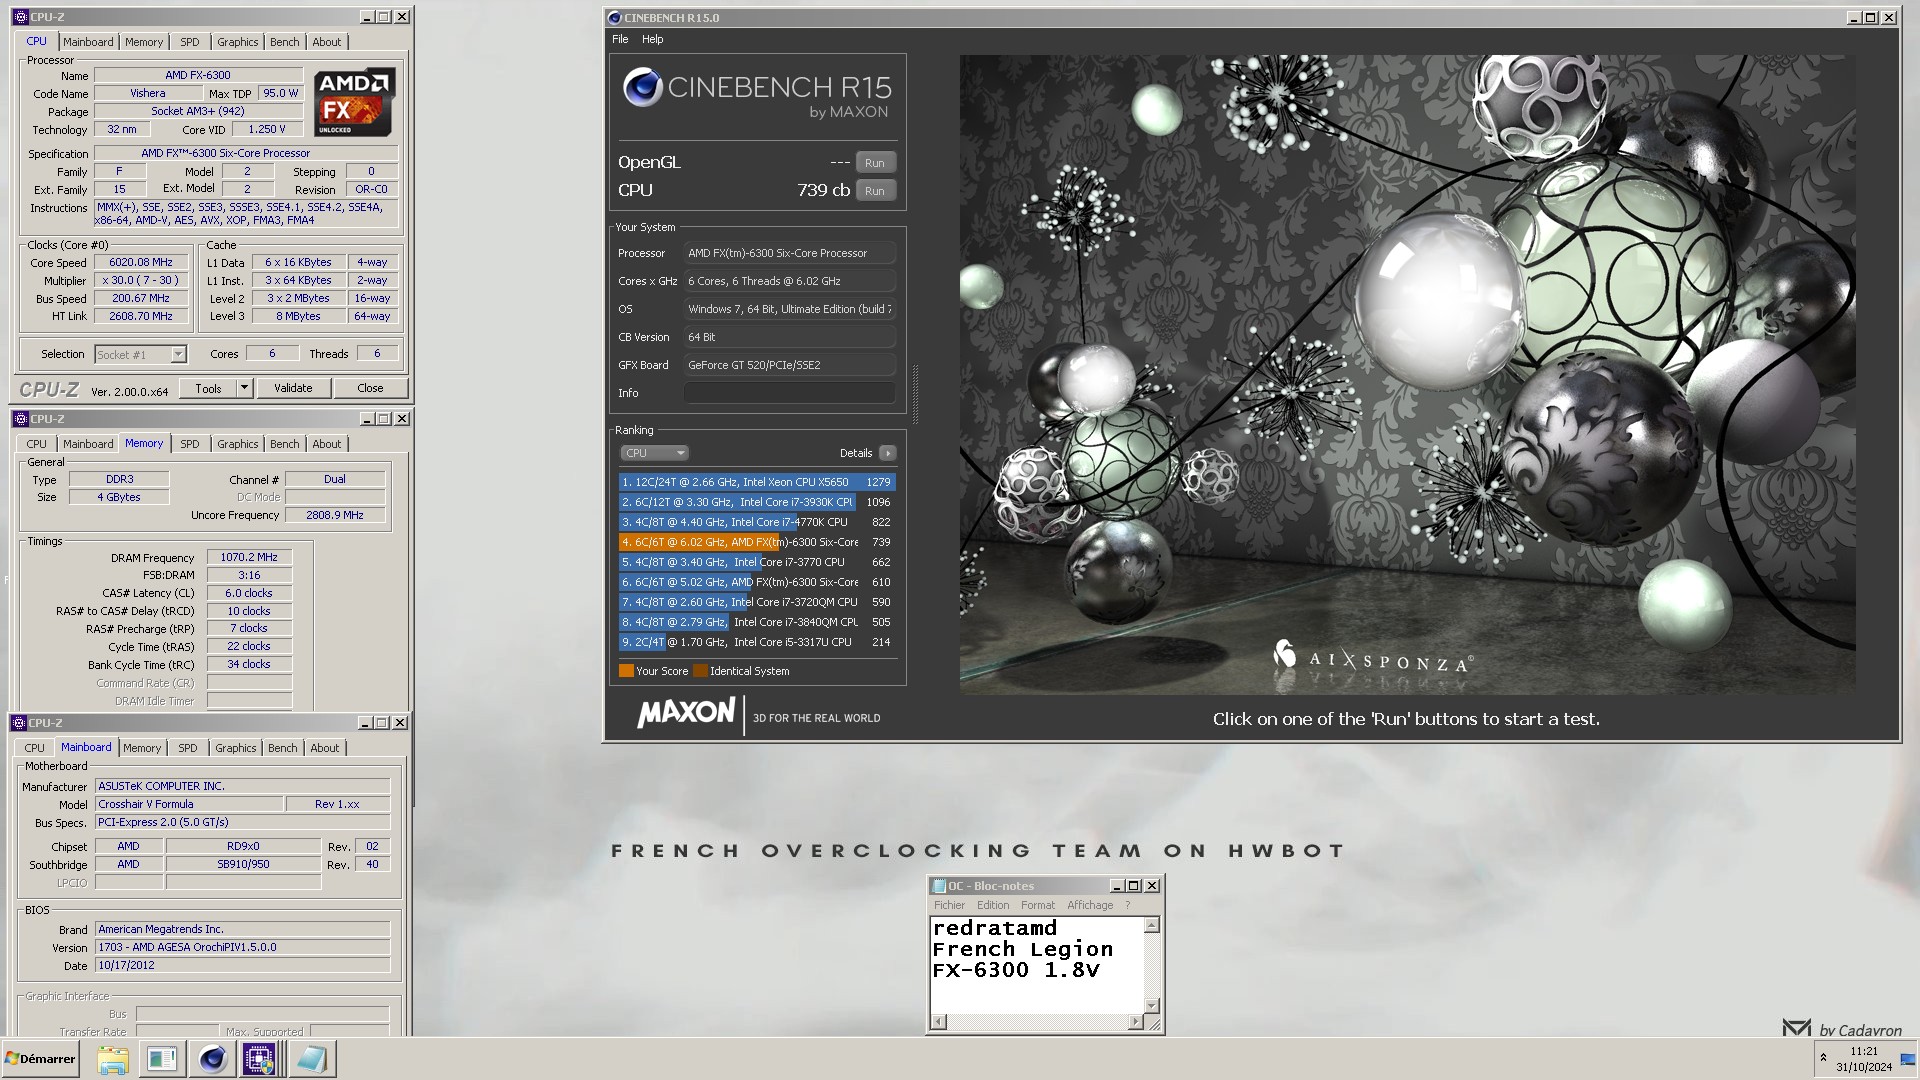Image resolution: width=1920 pixels, height=1080 pixels.
Task: Open the second taskbar program icon
Action: [x=162, y=1059]
